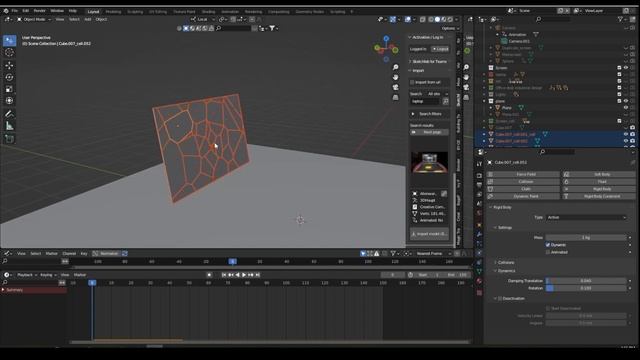Select the Measure tool

pos(9,126)
